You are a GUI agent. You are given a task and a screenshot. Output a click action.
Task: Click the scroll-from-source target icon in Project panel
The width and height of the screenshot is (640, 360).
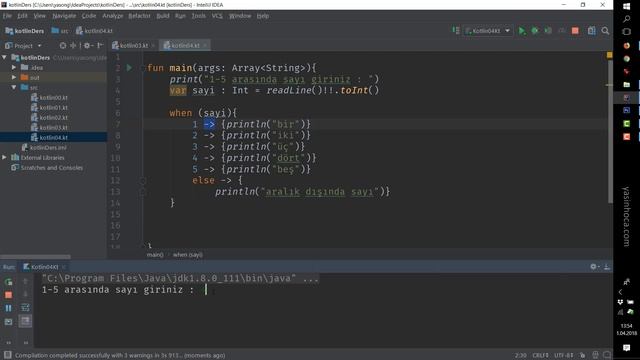point(63,46)
